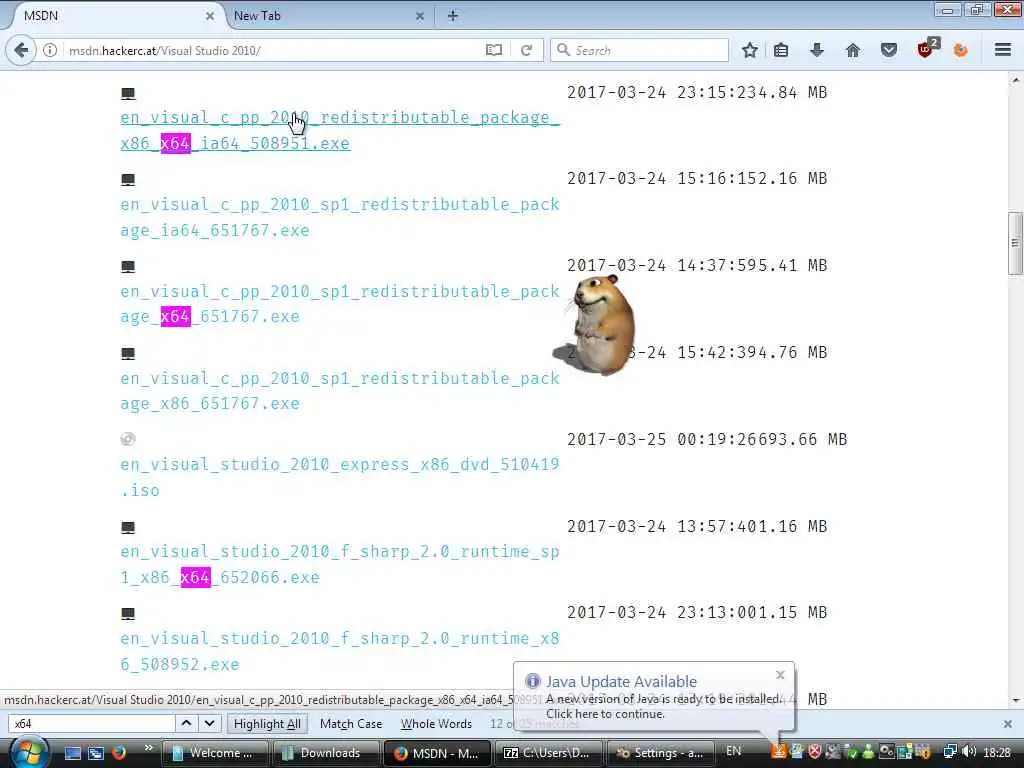Switch to Welcome taskbar window
Viewport: 1024px width, 768px height.
tap(215, 753)
